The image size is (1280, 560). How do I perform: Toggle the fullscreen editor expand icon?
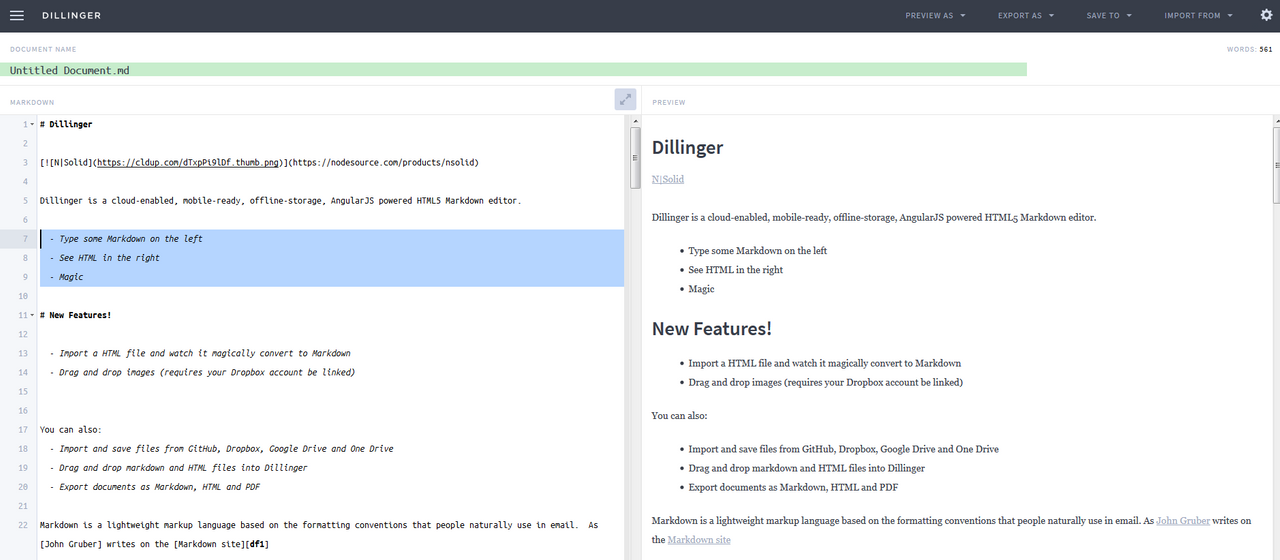tap(625, 99)
